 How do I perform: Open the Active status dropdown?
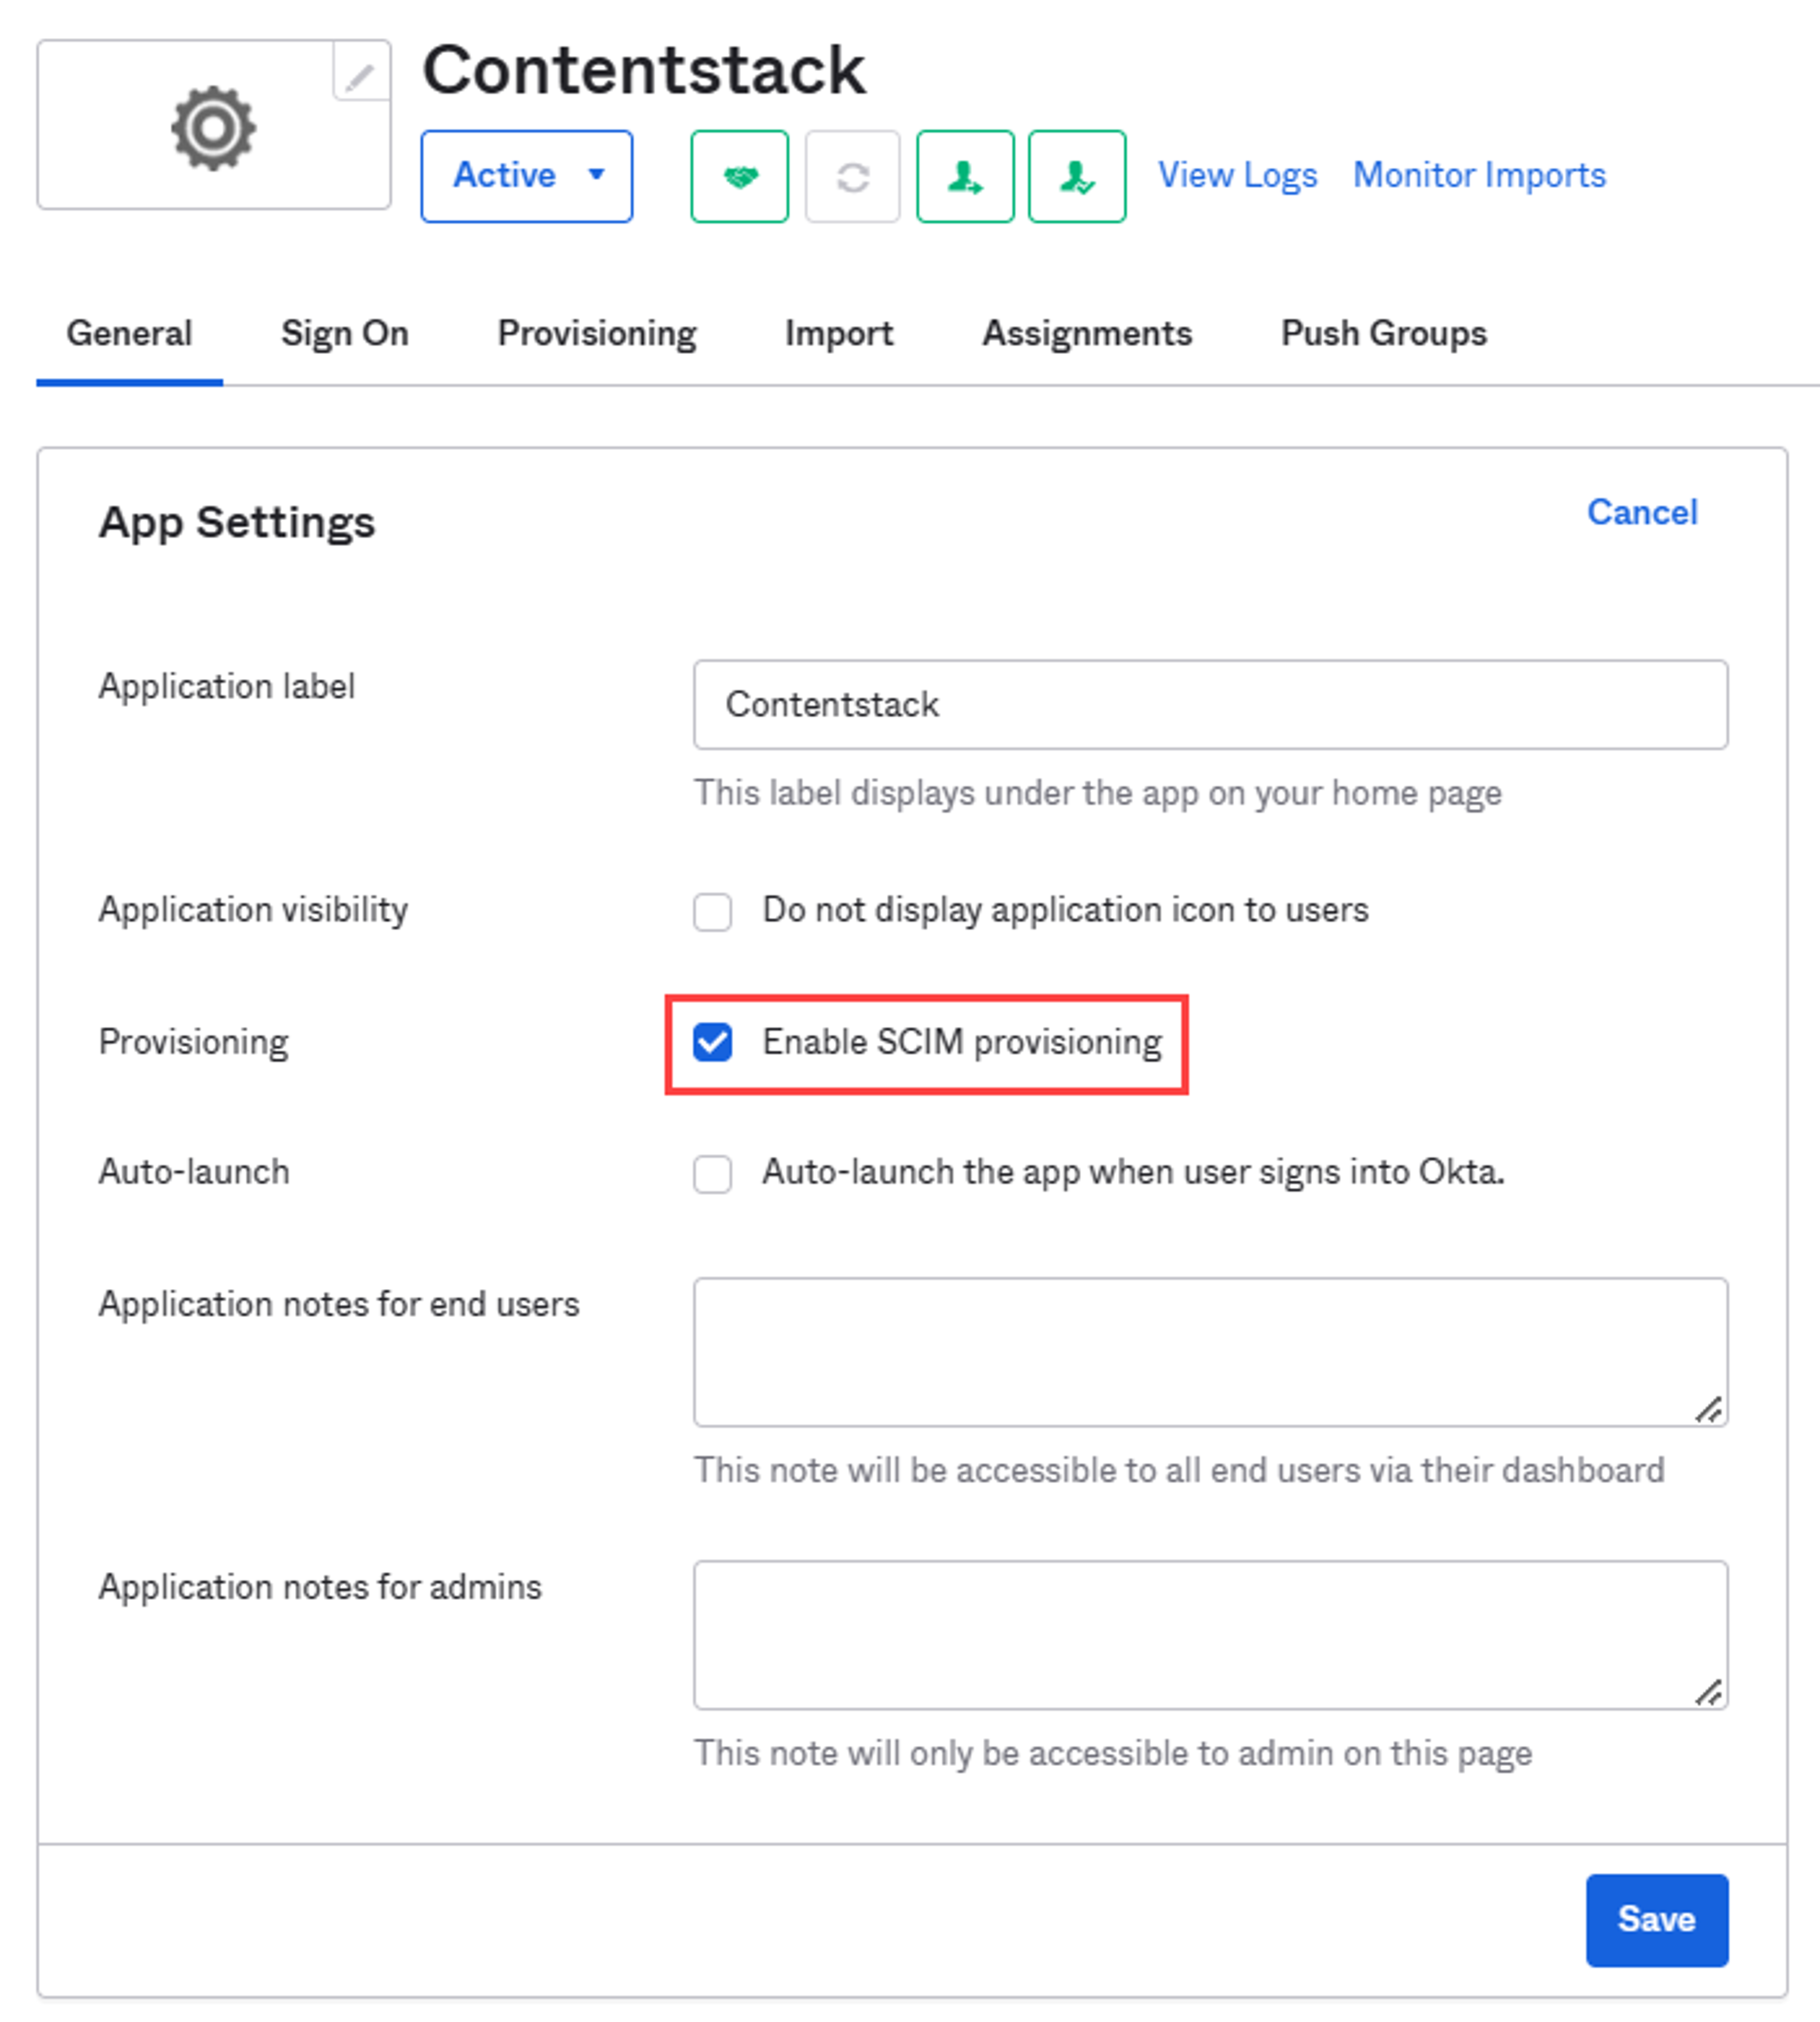(x=527, y=176)
